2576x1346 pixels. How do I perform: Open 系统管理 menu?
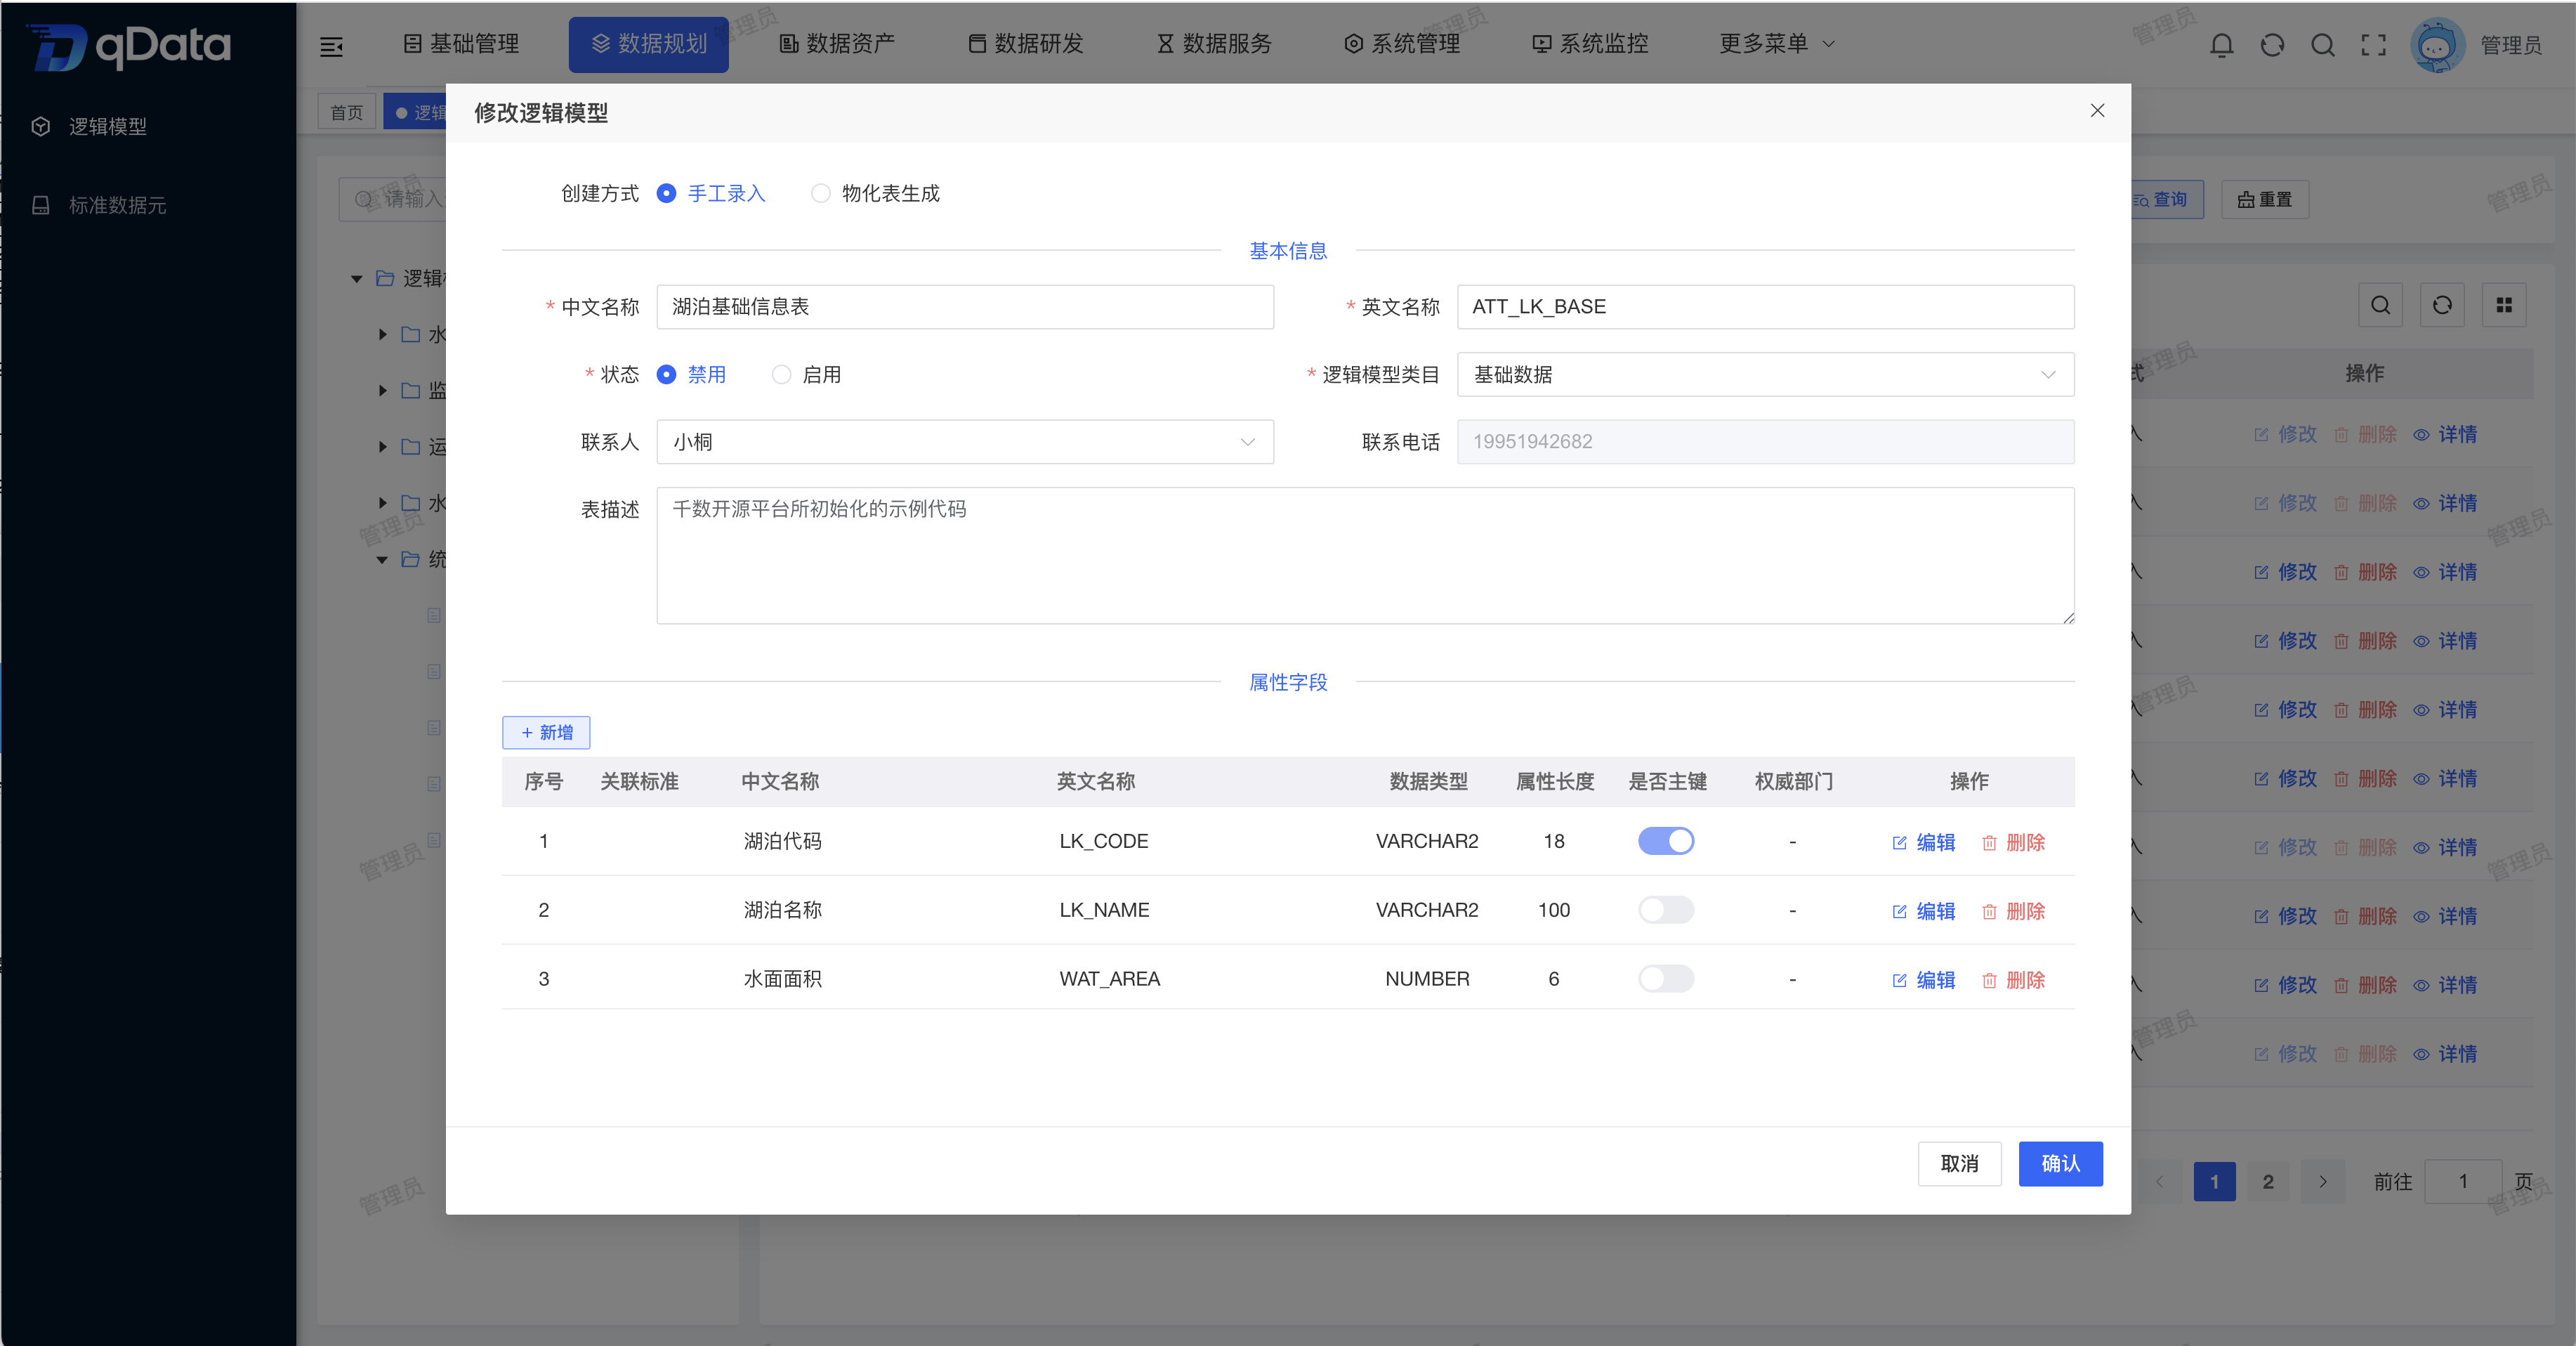[x=1402, y=44]
